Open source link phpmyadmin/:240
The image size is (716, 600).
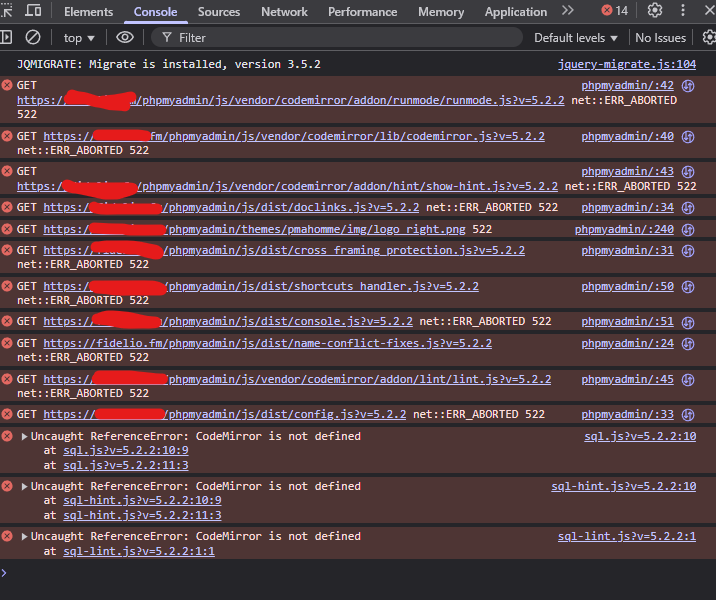tap(624, 229)
